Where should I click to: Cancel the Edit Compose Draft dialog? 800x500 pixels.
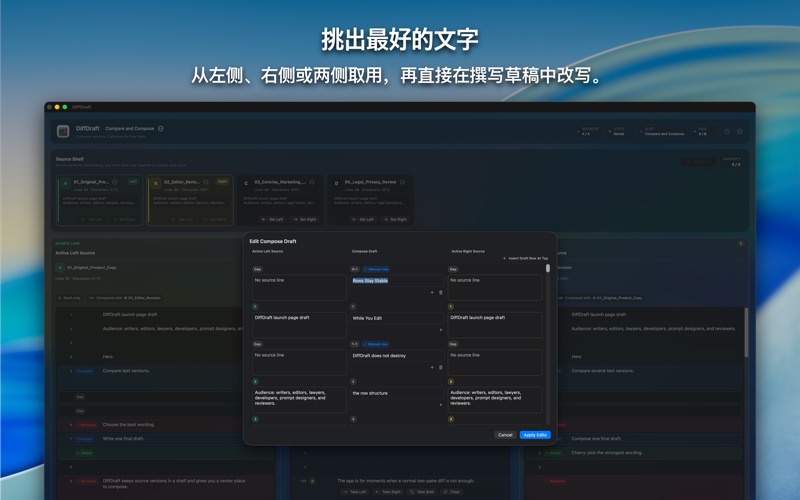pyautogui.click(x=505, y=435)
